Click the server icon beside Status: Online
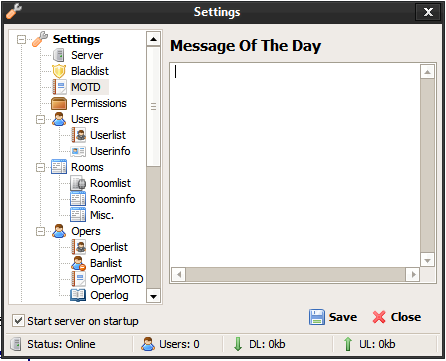The image size is (446, 361). click(x=16, y=344)
